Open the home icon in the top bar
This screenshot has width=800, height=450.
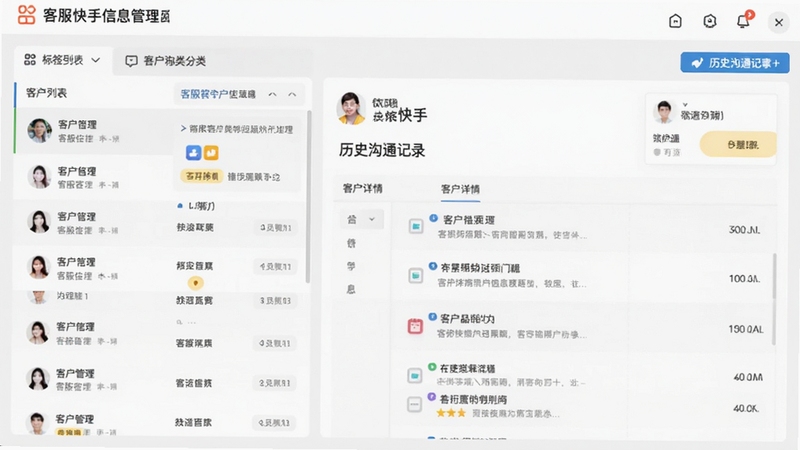pos(675,21)
